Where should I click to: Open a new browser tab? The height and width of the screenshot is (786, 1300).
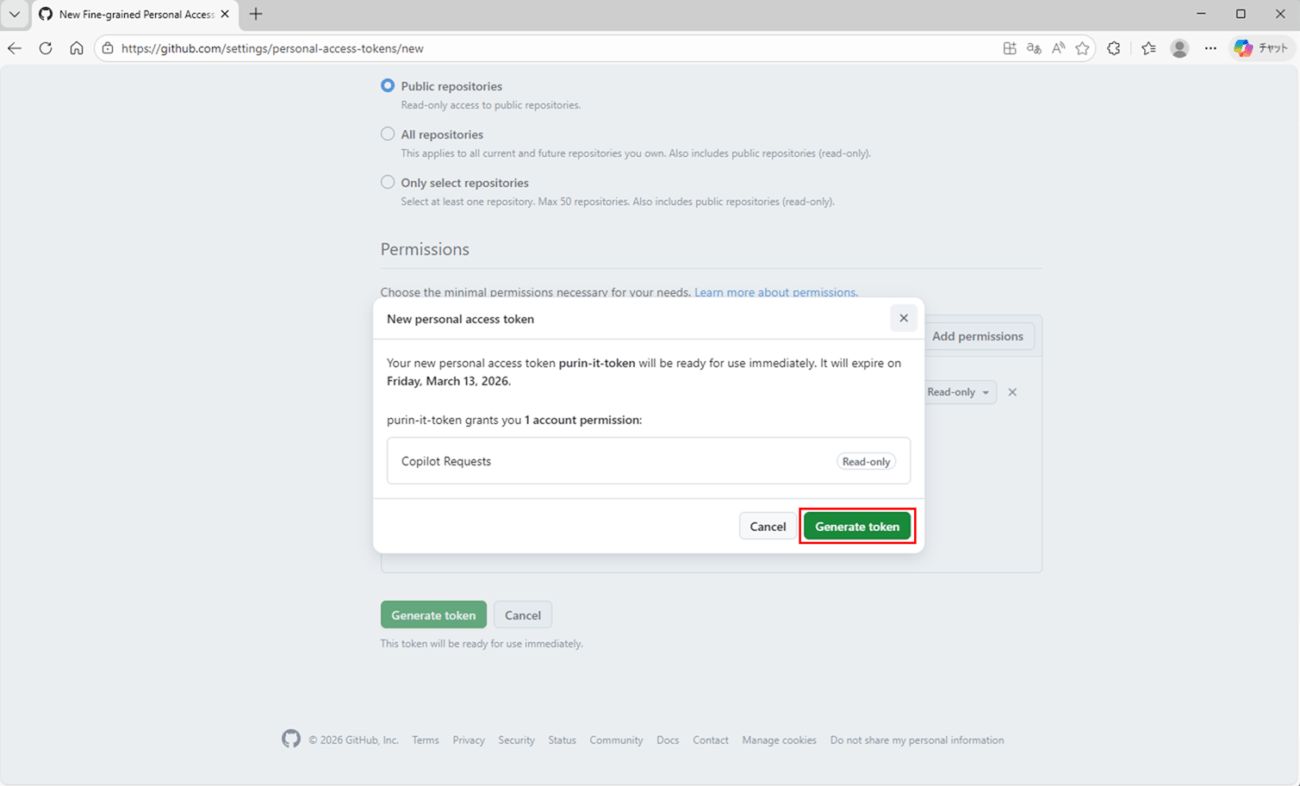point(254,15)
